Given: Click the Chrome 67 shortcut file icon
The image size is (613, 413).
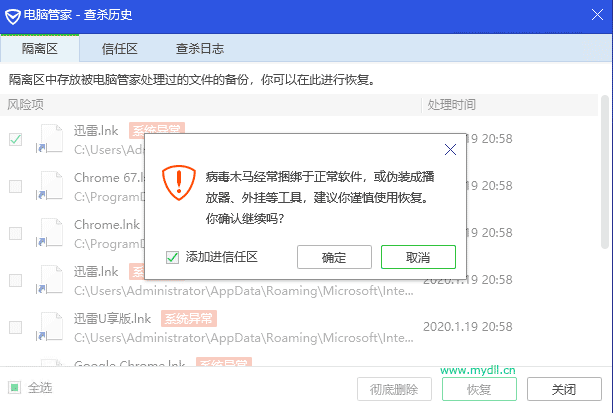Looking at the screenshot, I should pyautogui.click(x=50, y=186).
